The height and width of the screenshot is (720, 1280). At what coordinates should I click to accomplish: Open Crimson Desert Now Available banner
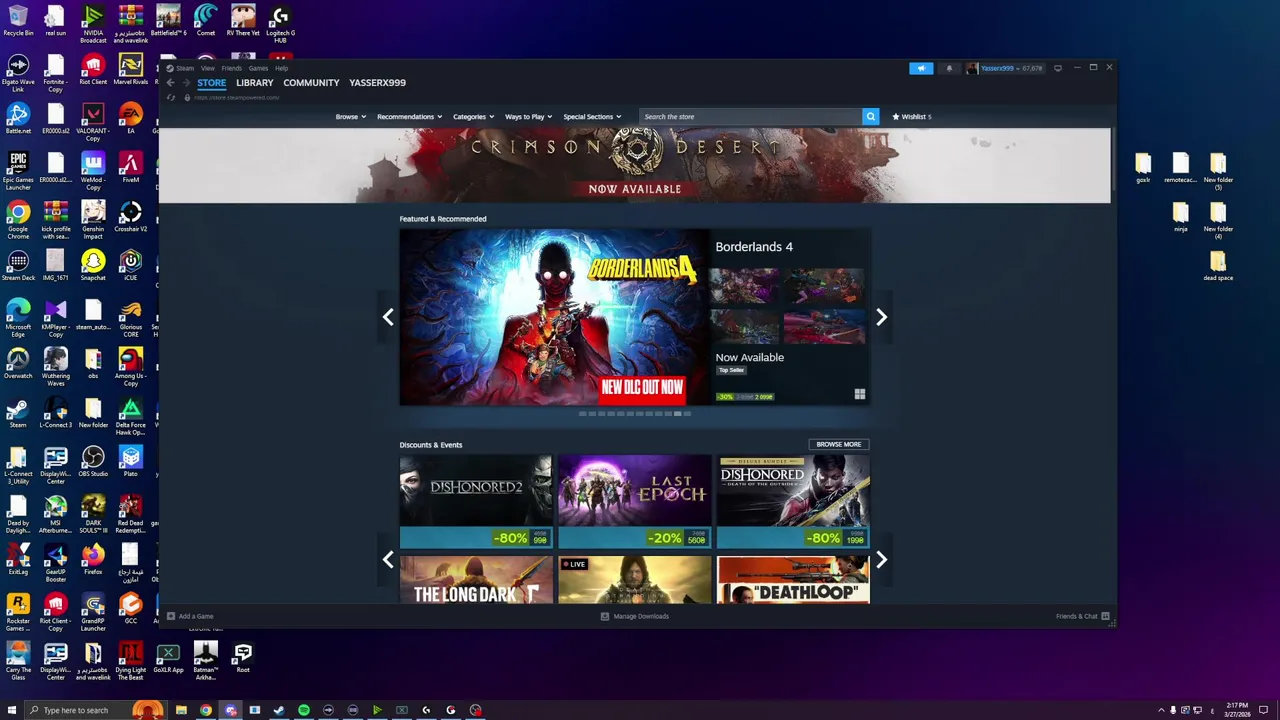(x=634, y=166)
